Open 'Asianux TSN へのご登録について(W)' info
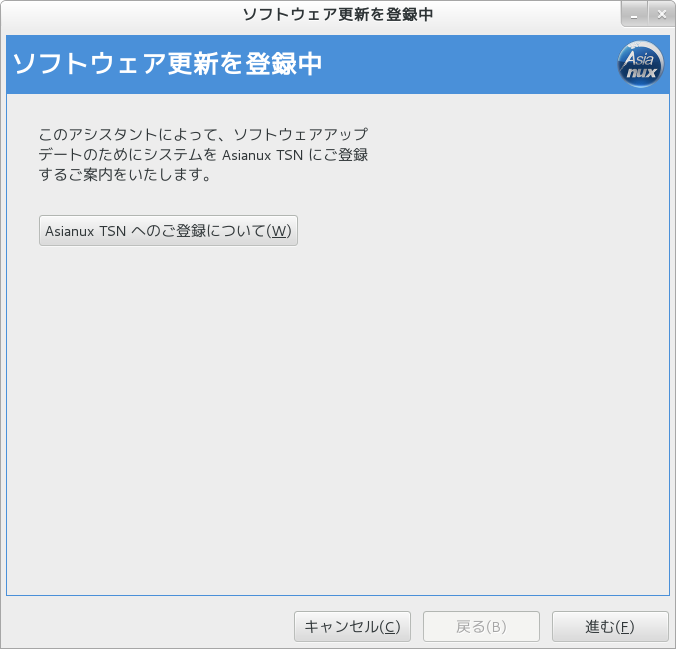676x649 pixels. pyautogui.click(x=168, y=231)
